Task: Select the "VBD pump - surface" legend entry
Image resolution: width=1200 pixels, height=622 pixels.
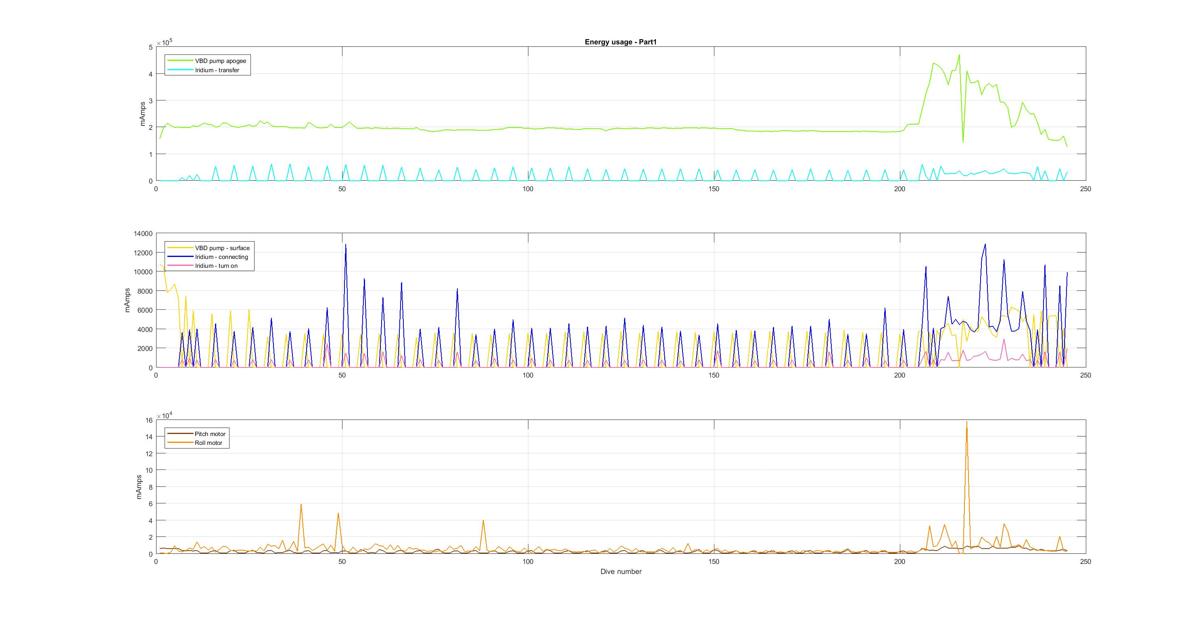Action: (x=208, y=247)
